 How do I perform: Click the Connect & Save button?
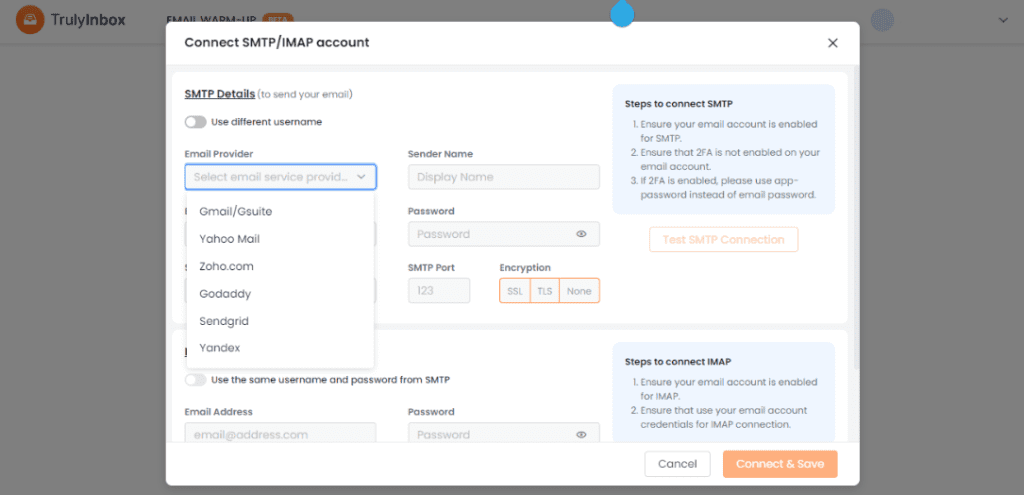(x=780, y=464)
